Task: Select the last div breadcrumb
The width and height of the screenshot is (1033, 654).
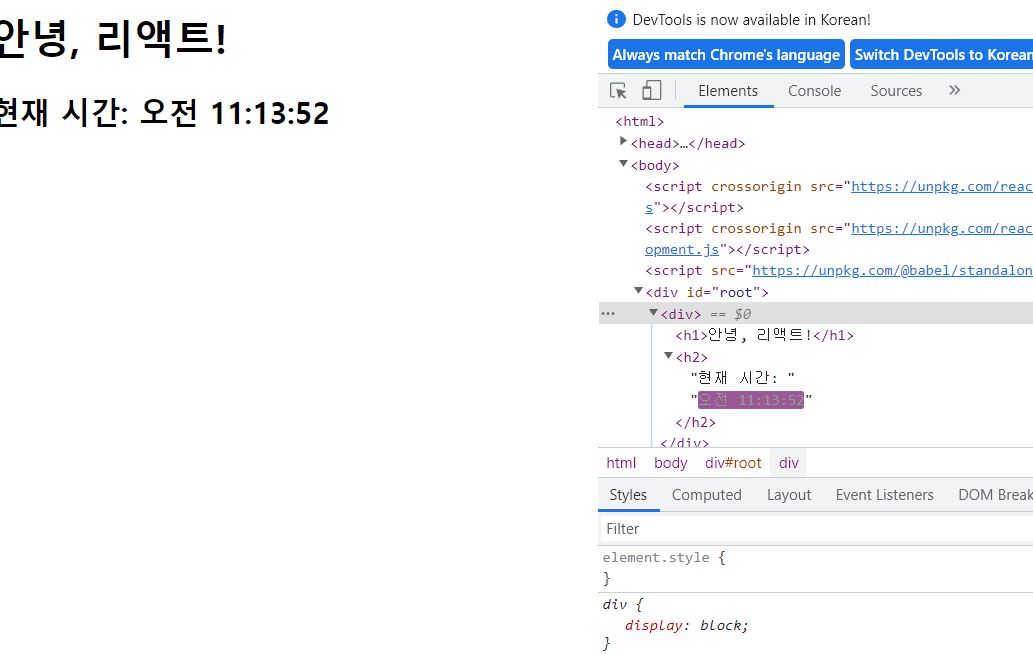Action: [789, 463]
